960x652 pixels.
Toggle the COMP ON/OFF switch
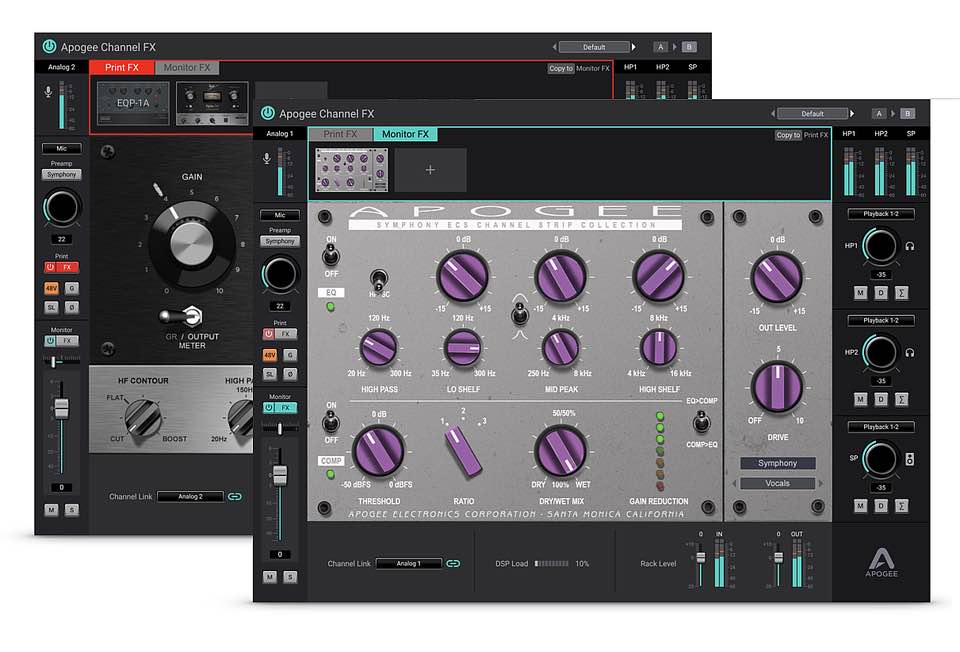click(331, 422)
